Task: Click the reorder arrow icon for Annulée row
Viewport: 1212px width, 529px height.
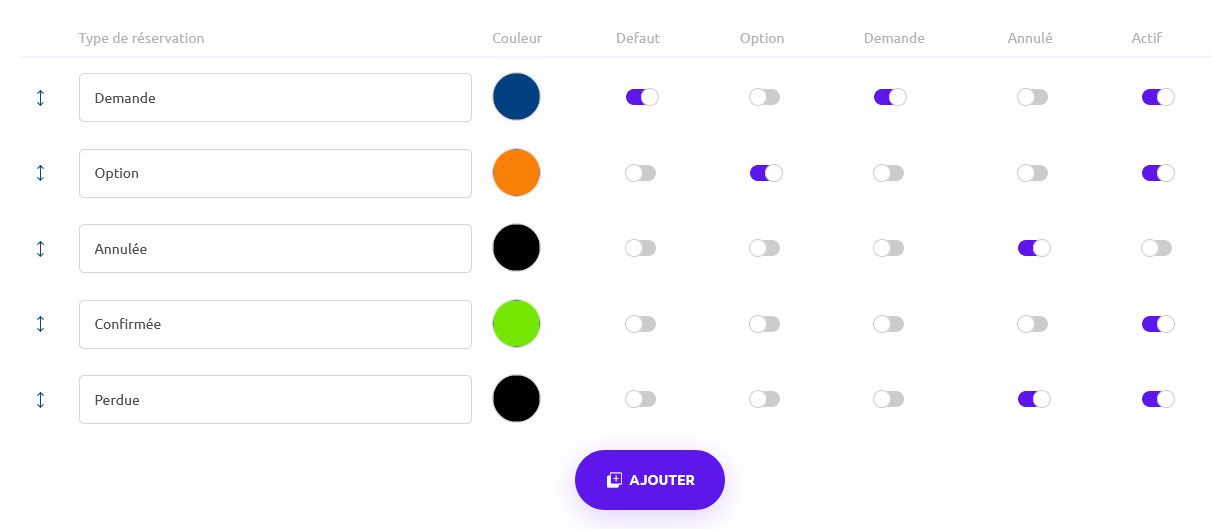Action: 40,249
